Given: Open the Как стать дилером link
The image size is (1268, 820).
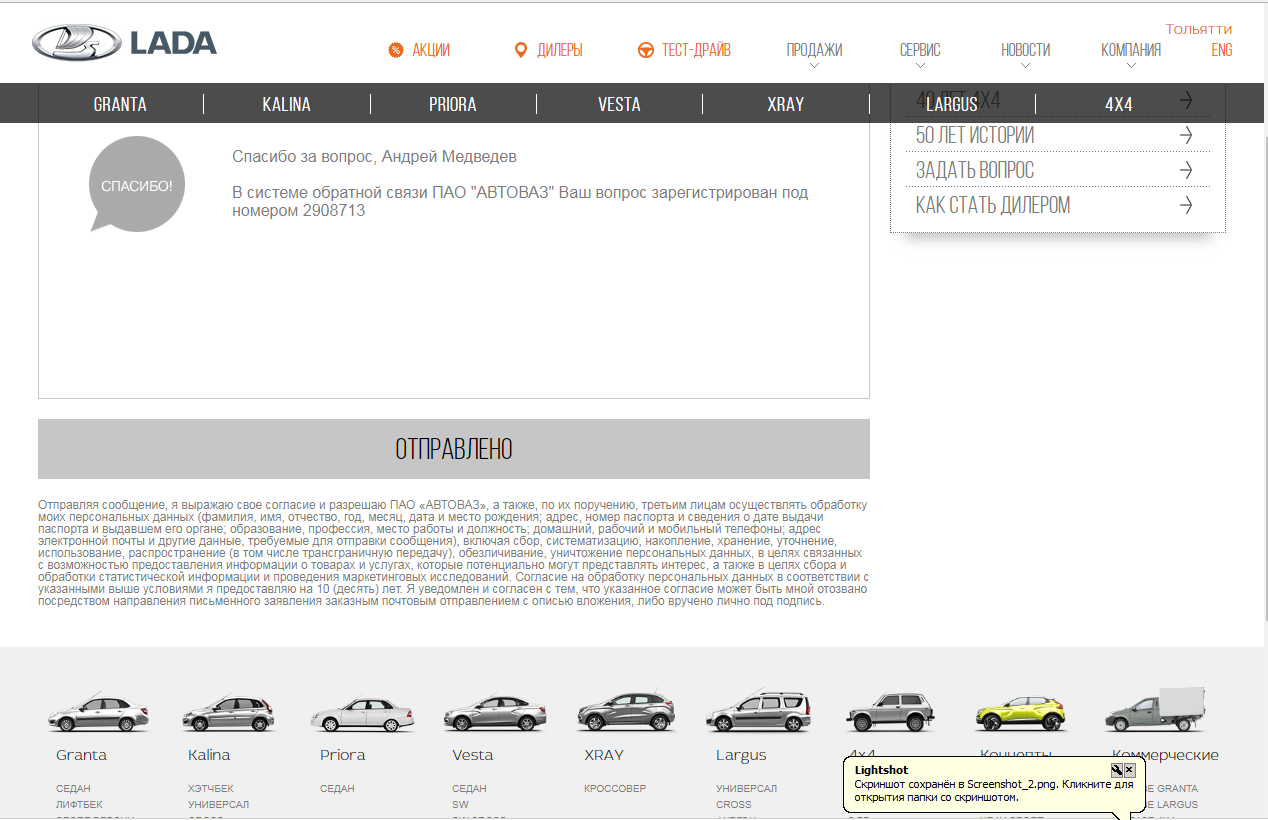Looking at the screenshot, I should 993,205.
